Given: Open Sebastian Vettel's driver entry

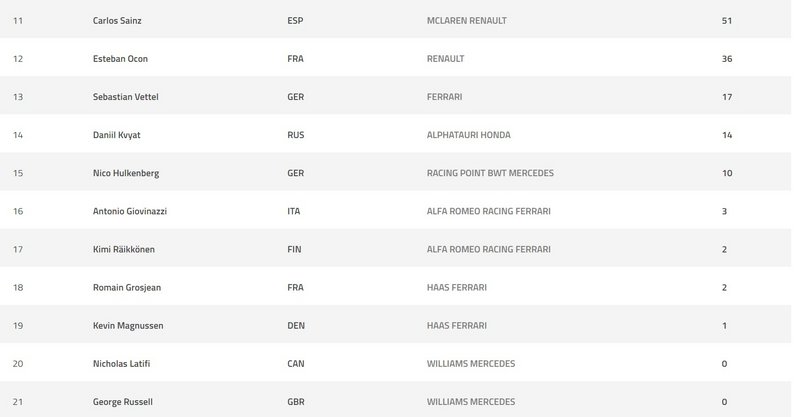Looking at the screenshot, I should (125, 96).
